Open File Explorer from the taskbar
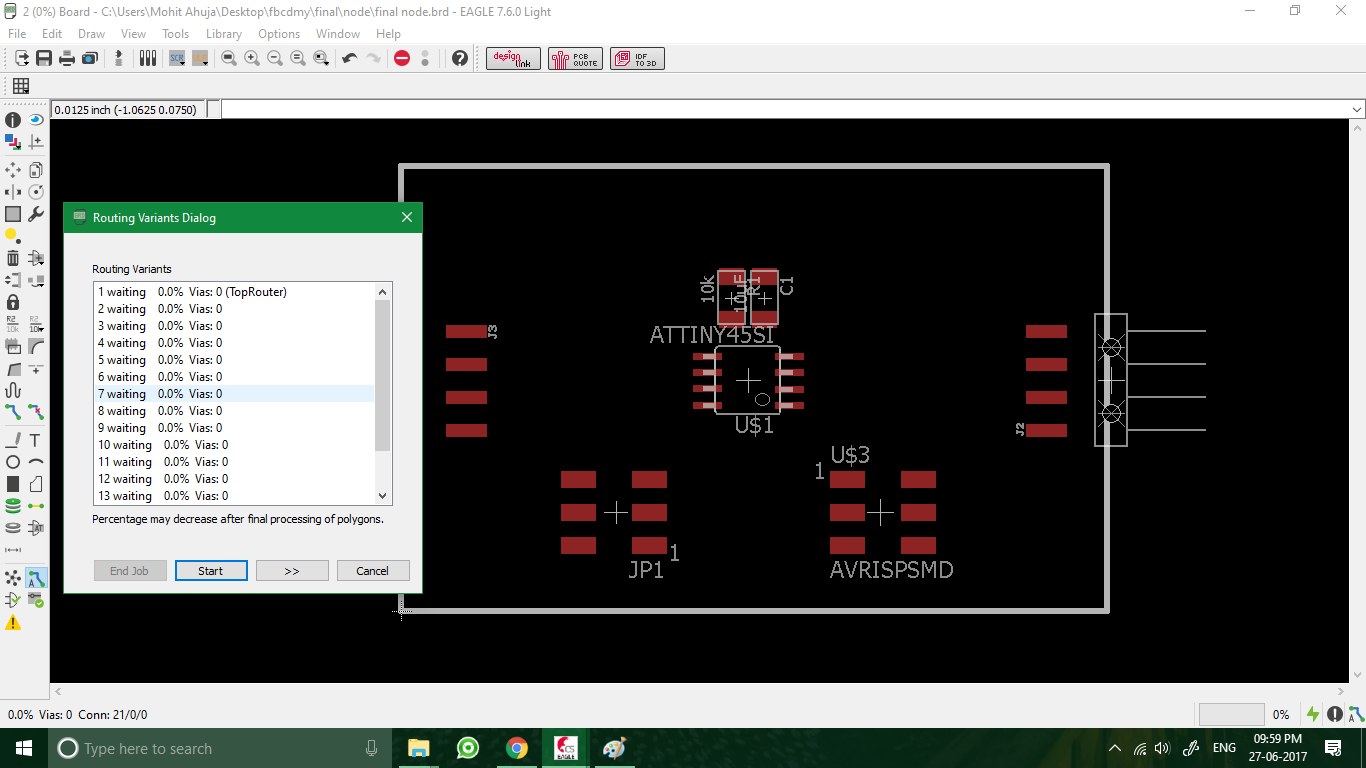This screenshot has width=1366, height=768. point(419,748)
